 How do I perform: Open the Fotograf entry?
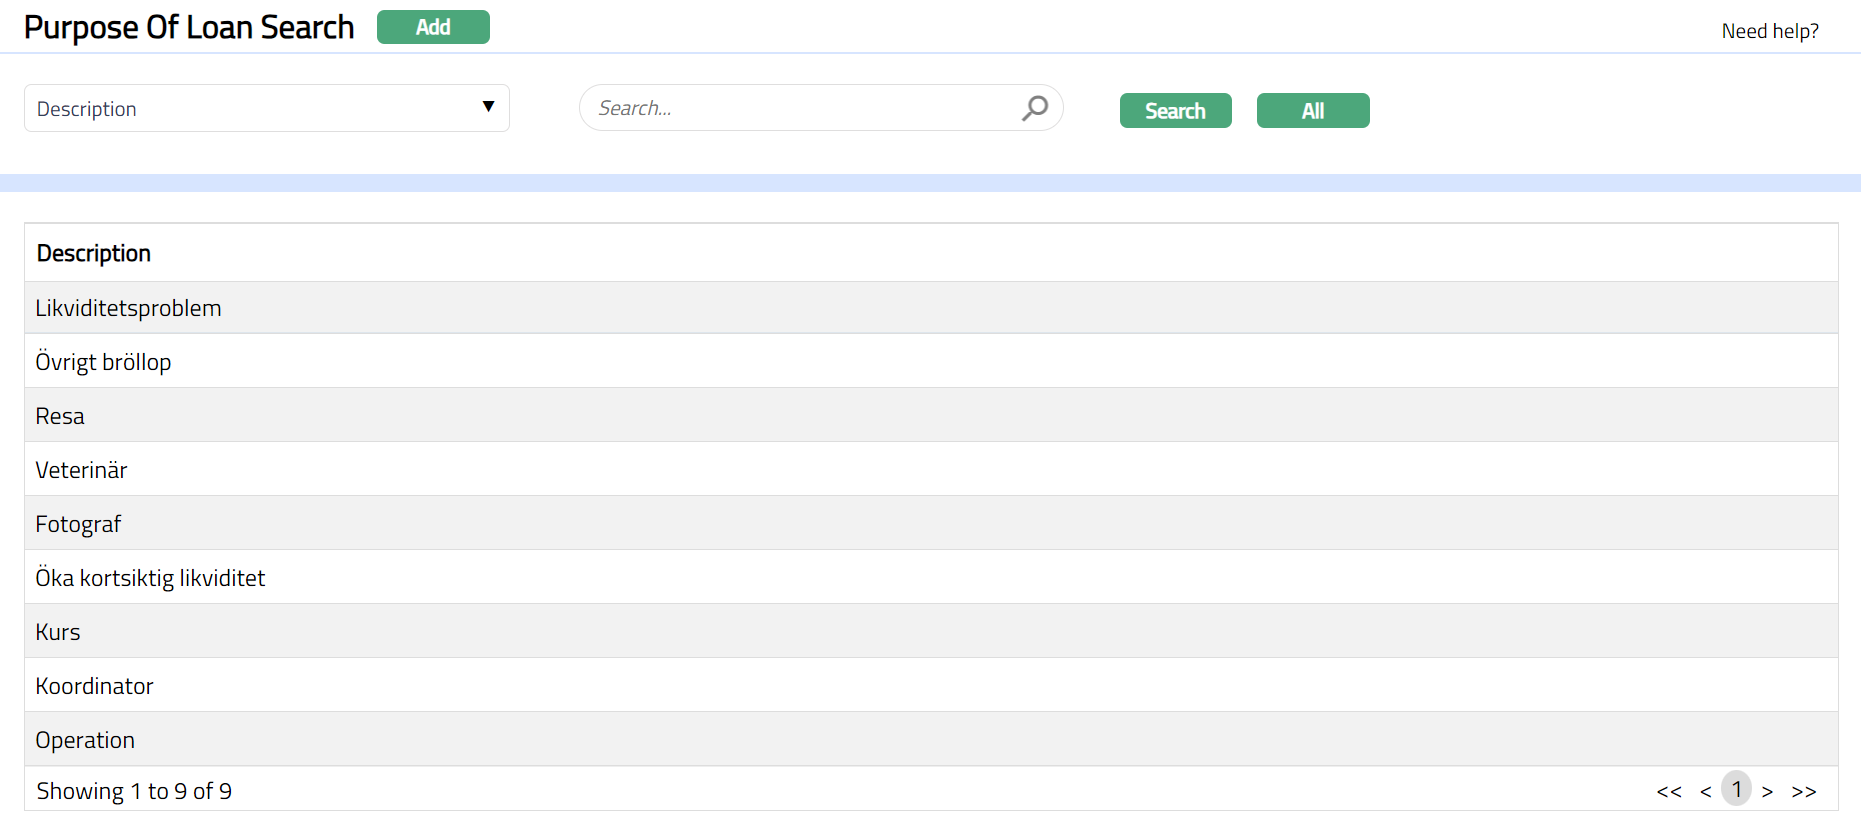78,524
